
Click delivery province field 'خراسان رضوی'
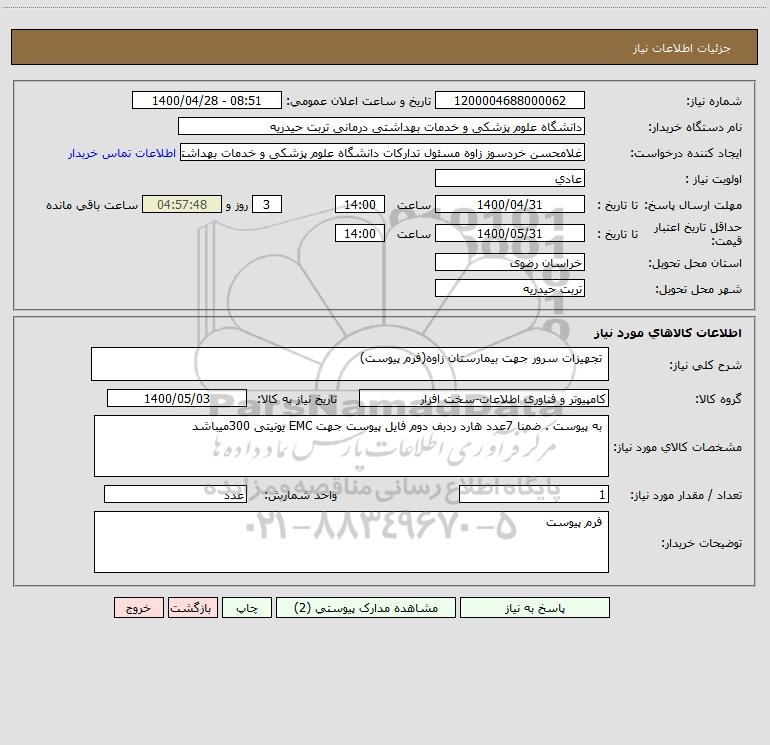(x=510, y=262)
